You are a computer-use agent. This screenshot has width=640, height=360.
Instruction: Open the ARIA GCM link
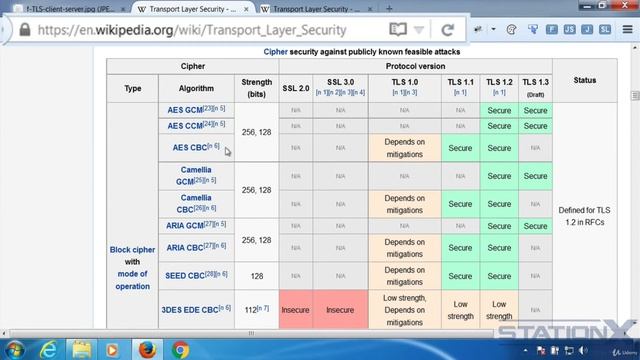coord(185,226)
